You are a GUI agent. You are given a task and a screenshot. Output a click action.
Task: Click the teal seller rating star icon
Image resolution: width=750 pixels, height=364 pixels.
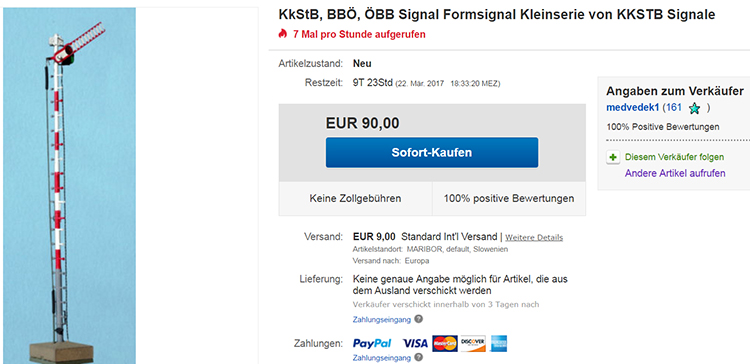point(695,109)
